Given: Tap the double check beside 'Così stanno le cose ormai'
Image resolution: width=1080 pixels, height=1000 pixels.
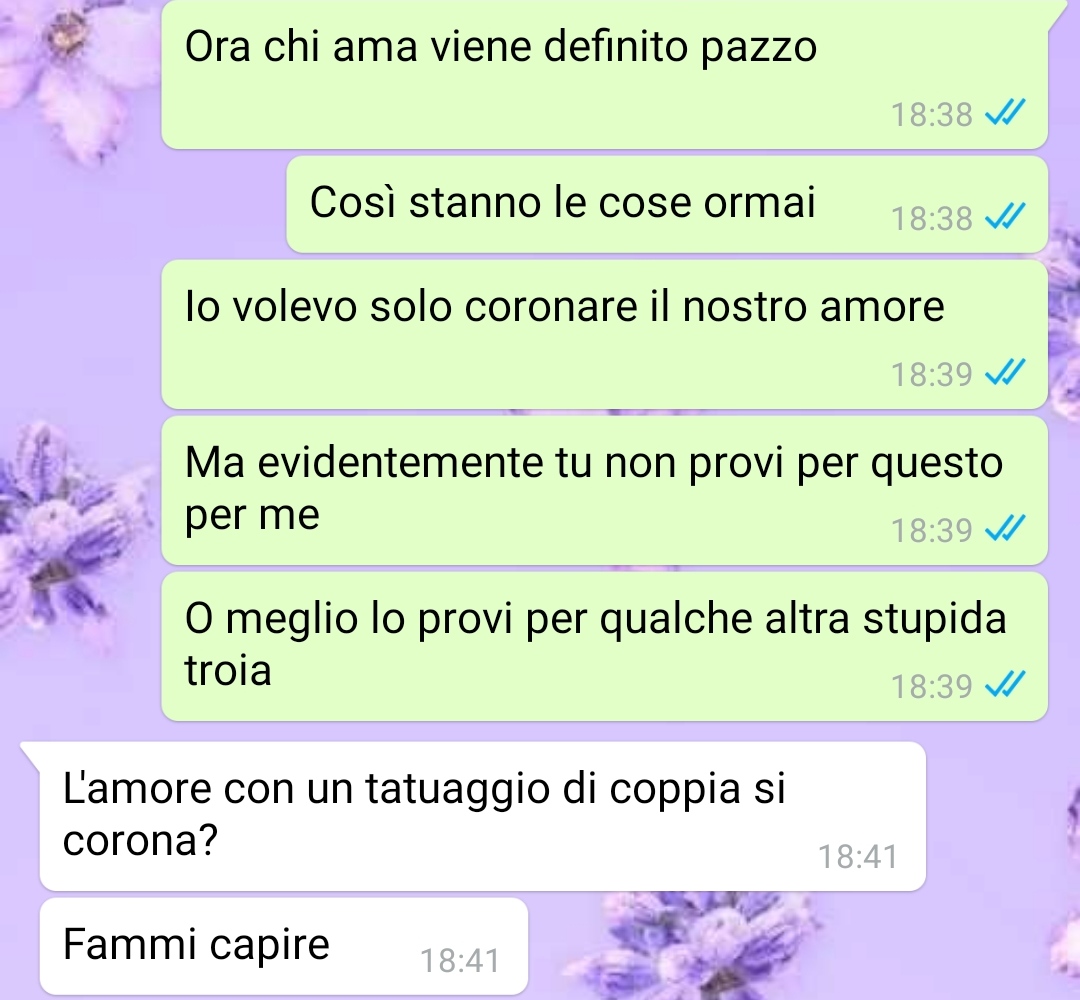Looking at the screenshot, I should tap(1005, 218).
